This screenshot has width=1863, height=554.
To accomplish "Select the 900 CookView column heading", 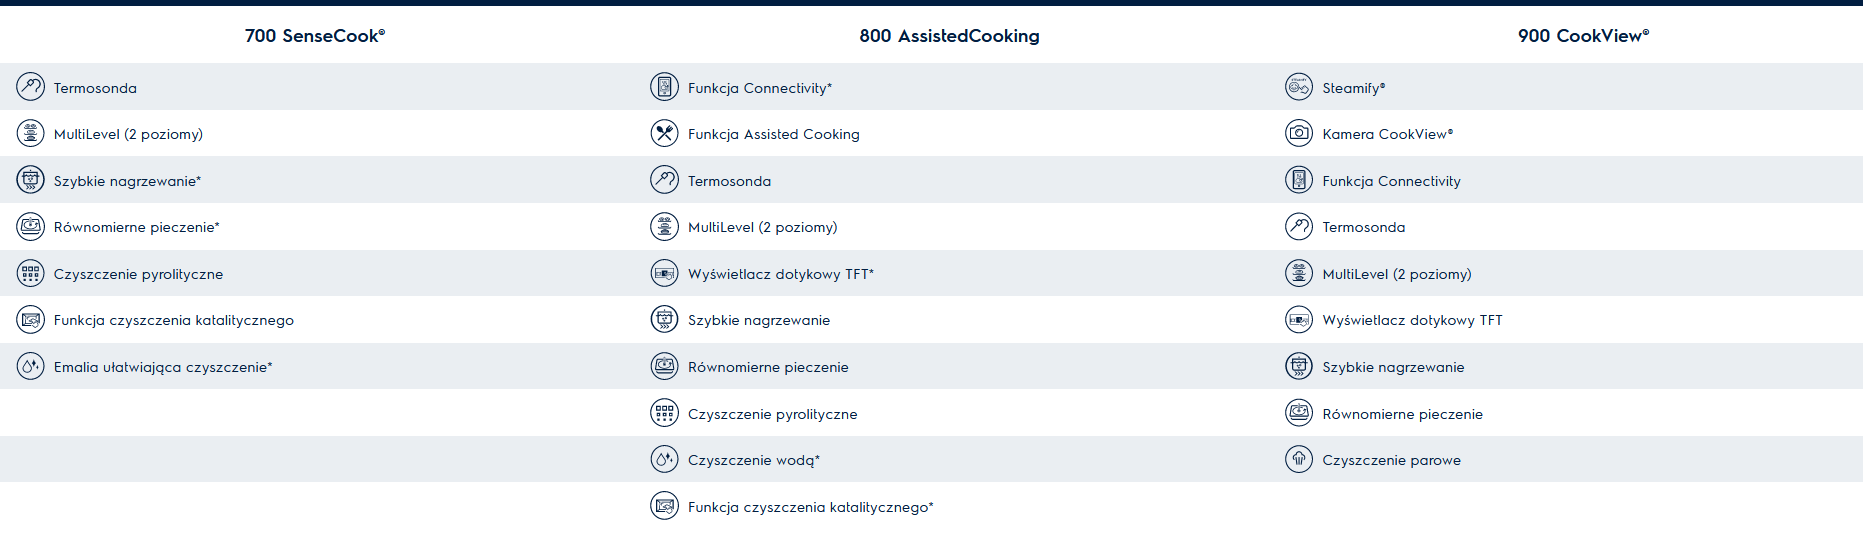I will click(1583, 36).
